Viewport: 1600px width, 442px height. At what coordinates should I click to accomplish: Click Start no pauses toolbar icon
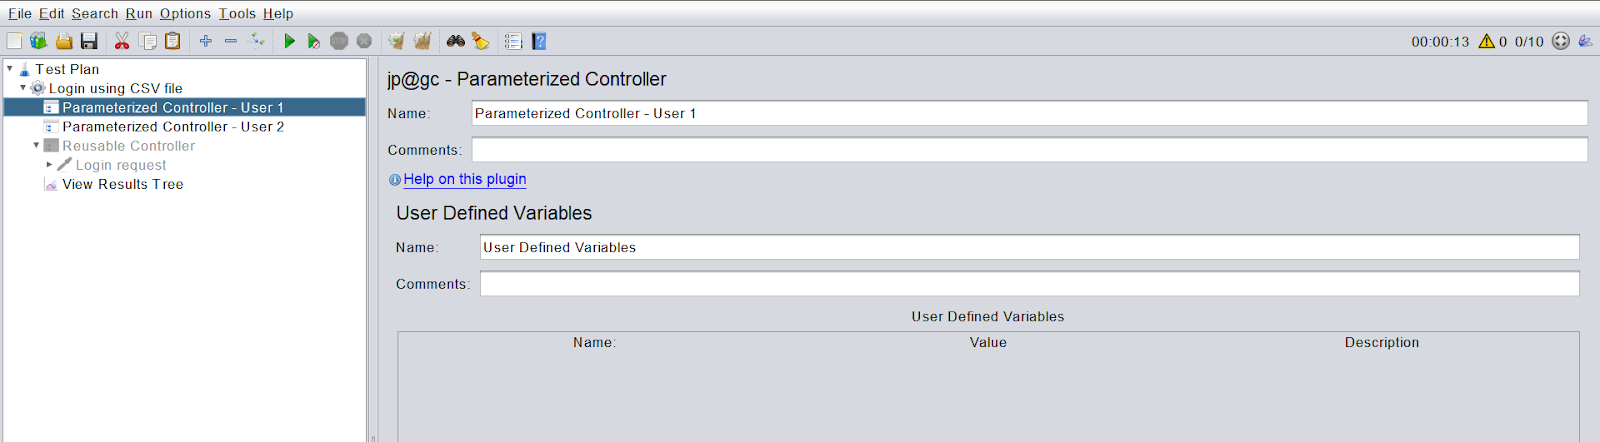pos(313,41)
